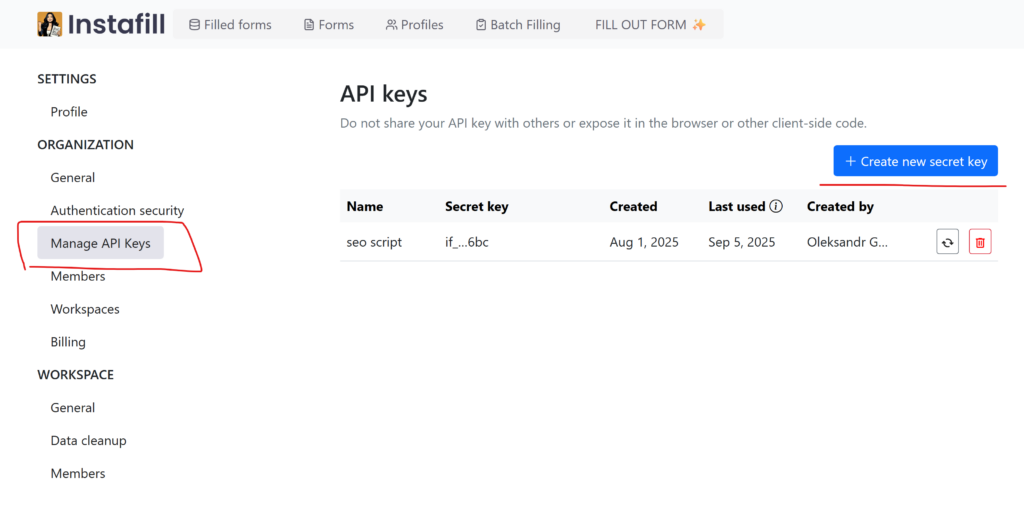The height and width of the screenshot is (518, 1024).
Task: Open Profile under Settings
Action: pyautogui.click(x=69, y=112)
